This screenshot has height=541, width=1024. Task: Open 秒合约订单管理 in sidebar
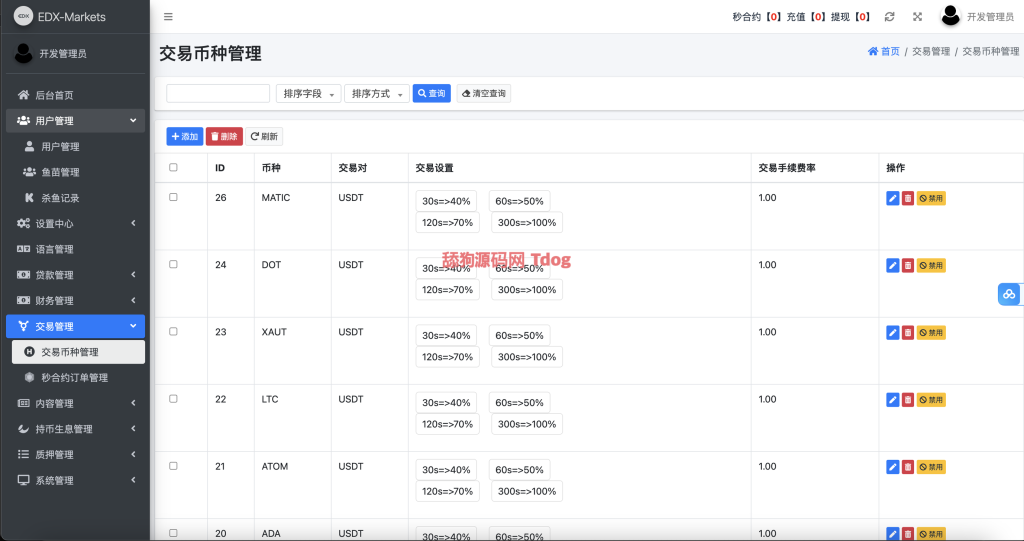pyautogui.click(x=74, y=378)
